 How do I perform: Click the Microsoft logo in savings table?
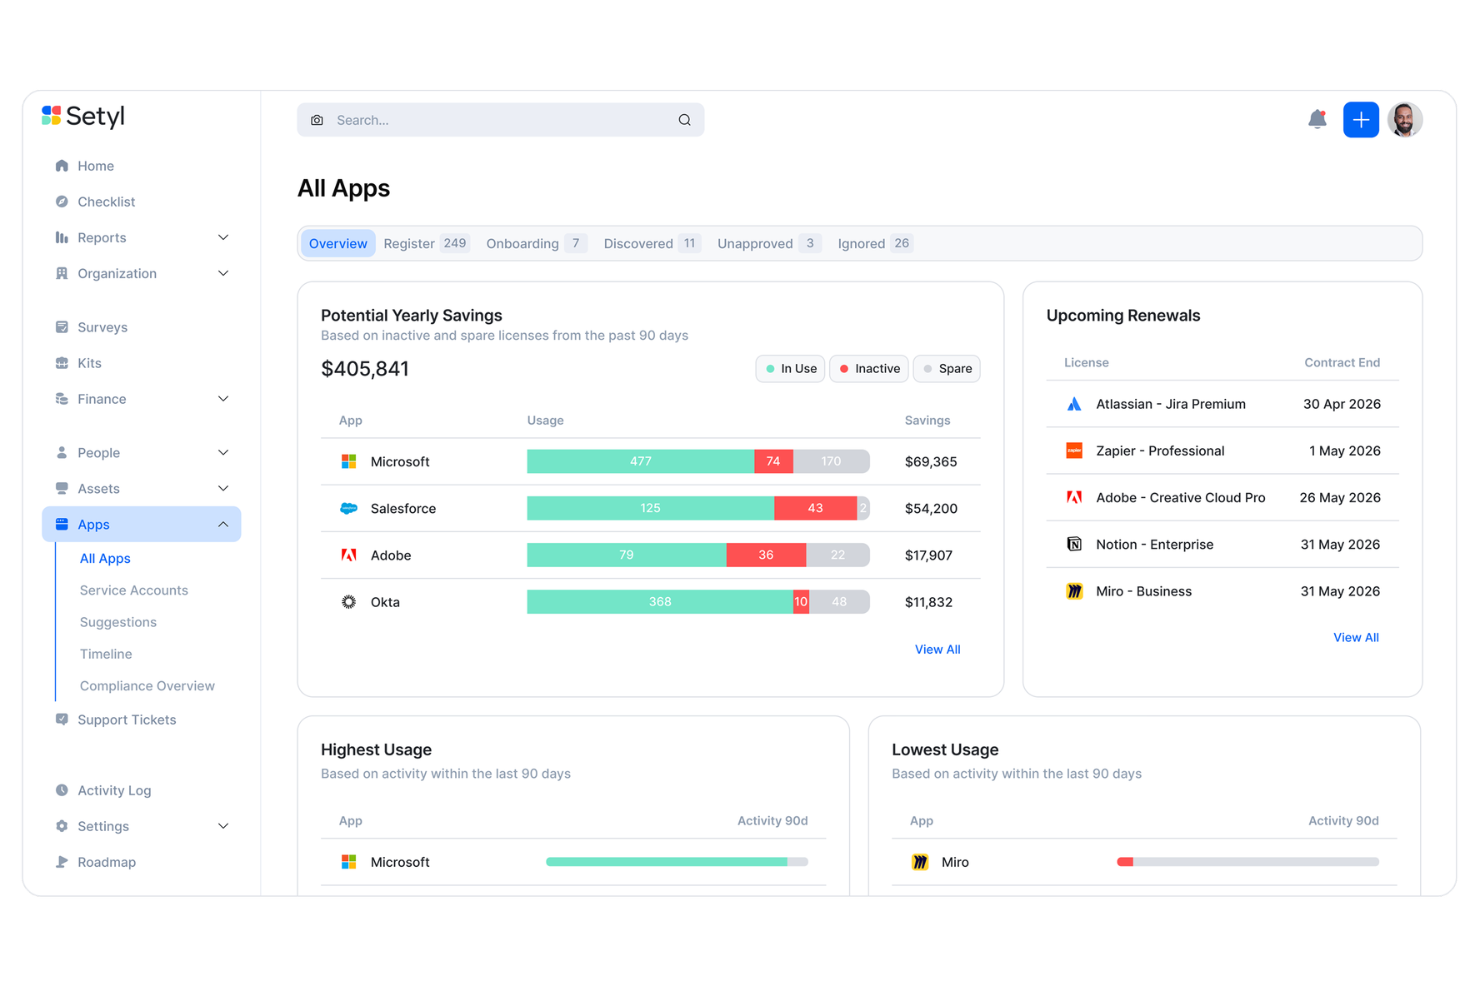click(x=349, y=462)
